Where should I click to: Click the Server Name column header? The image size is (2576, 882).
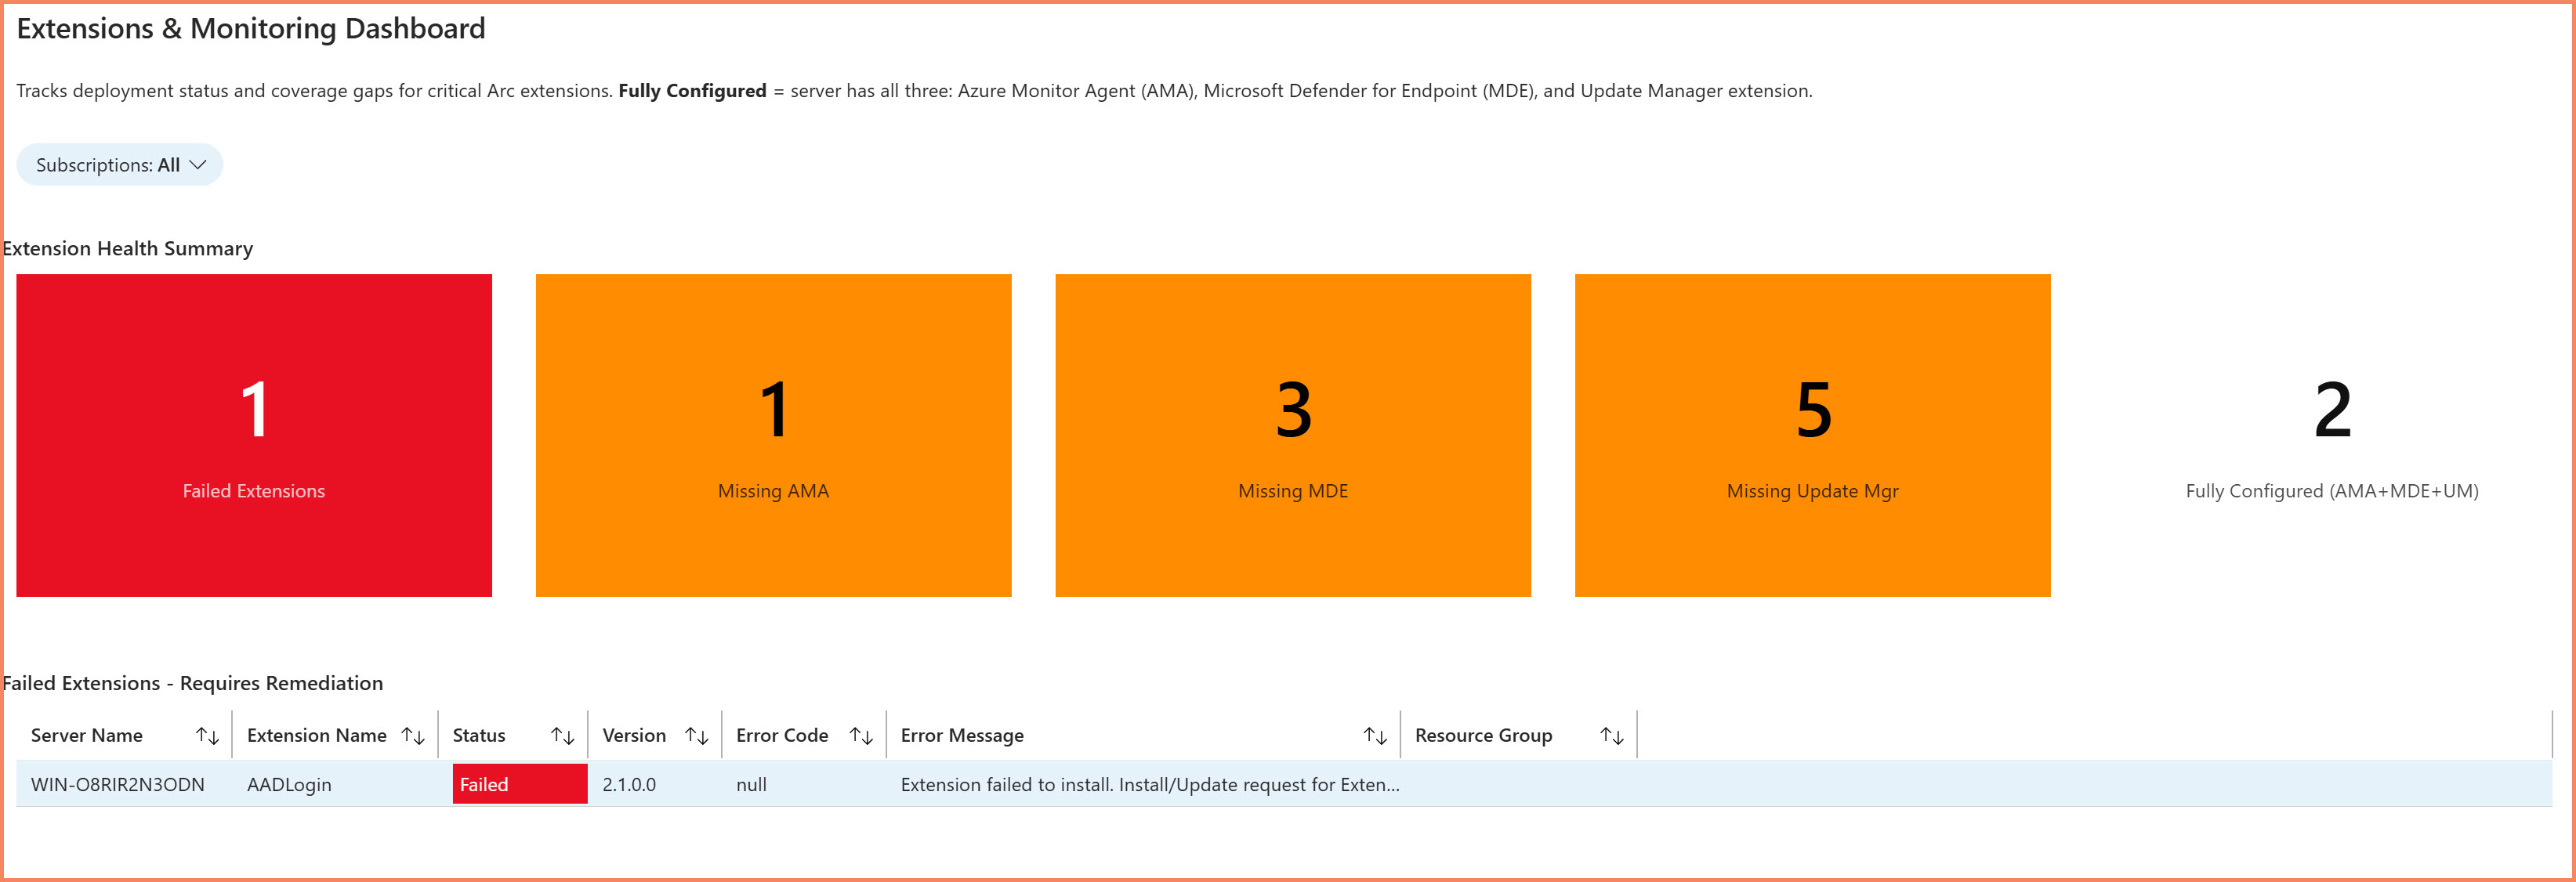pos(87,735)
